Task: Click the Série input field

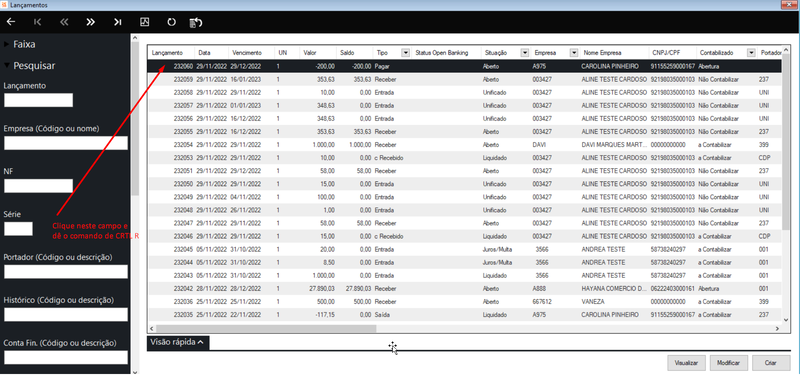Action: [18, 229]
